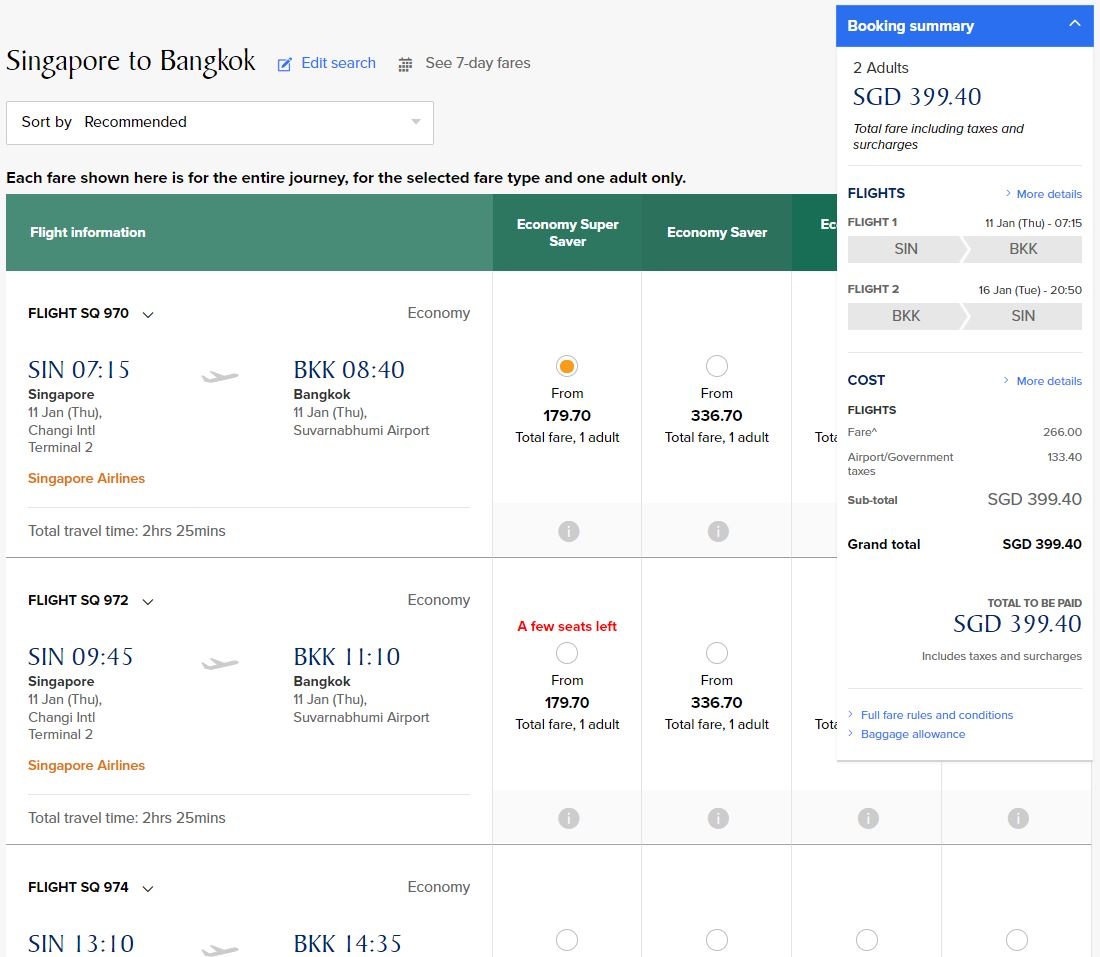Image resolution: width=1100 pixels, height=957 pixels.
Task: Click Singapore Airlines label under SQ 972
Action: 86,765
